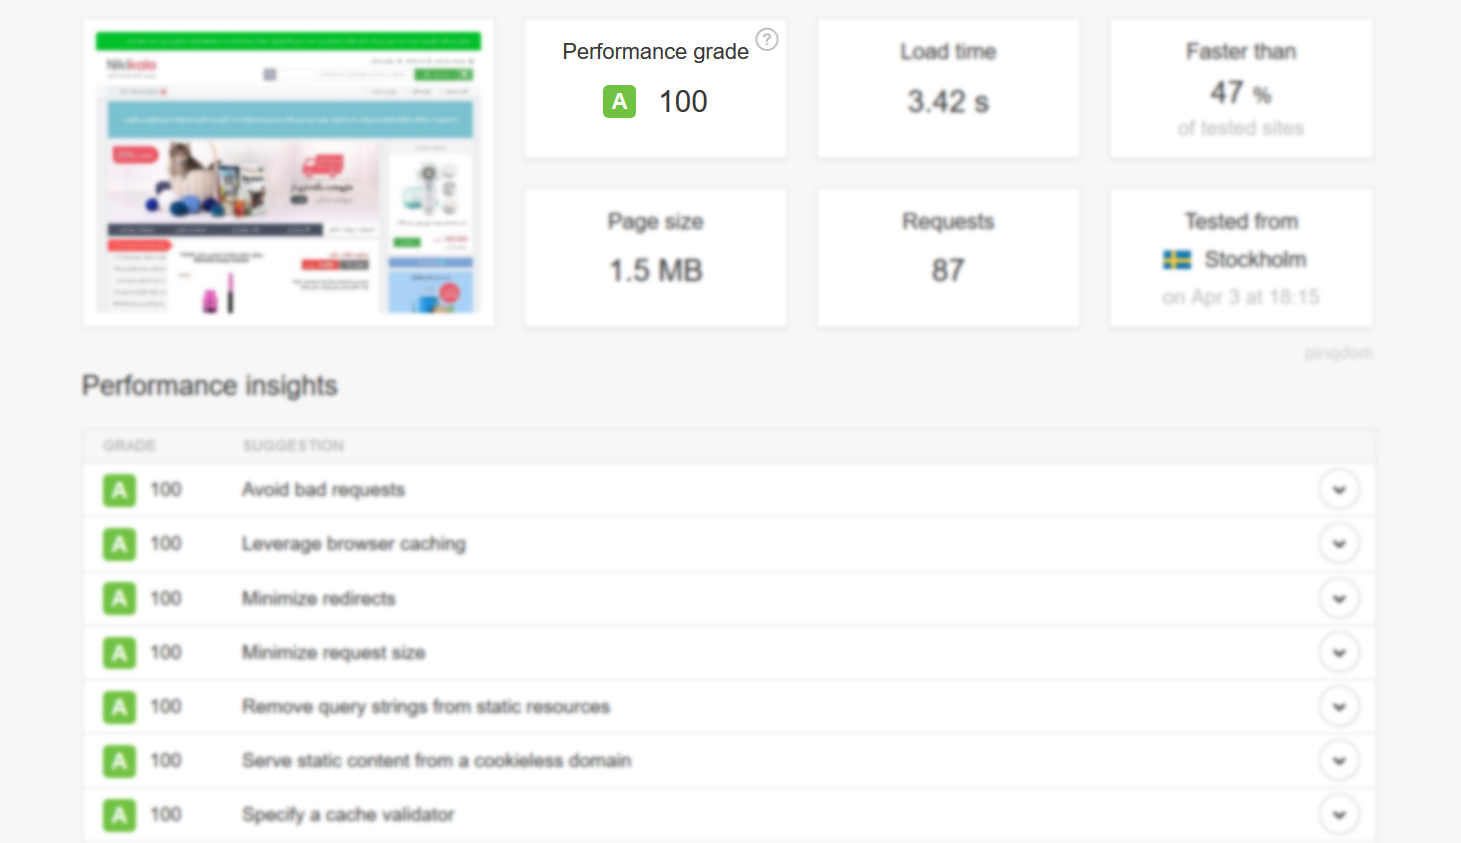Click the Performance grade score 100
This screenshot has width=1461, height=843.
683,101
